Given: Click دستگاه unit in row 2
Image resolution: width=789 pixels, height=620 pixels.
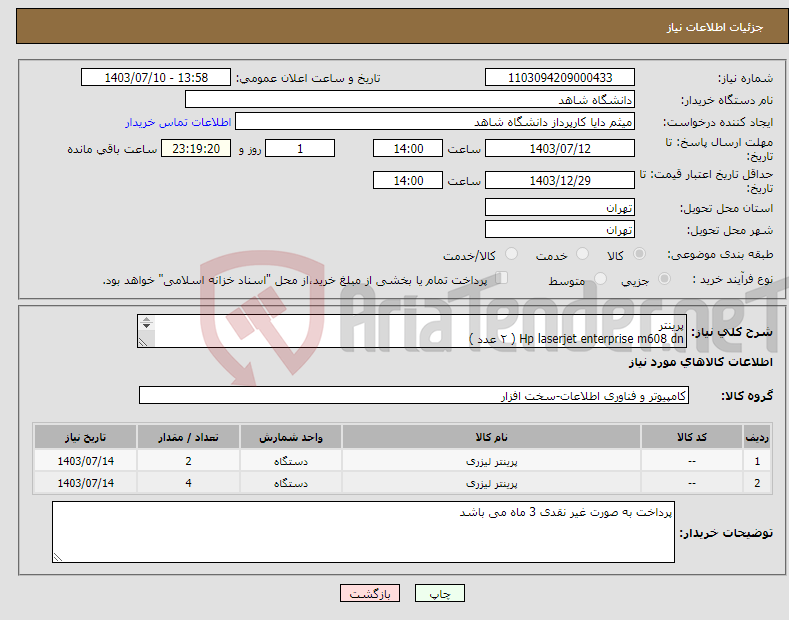Looking at the screenshot, I should (291, 483).
